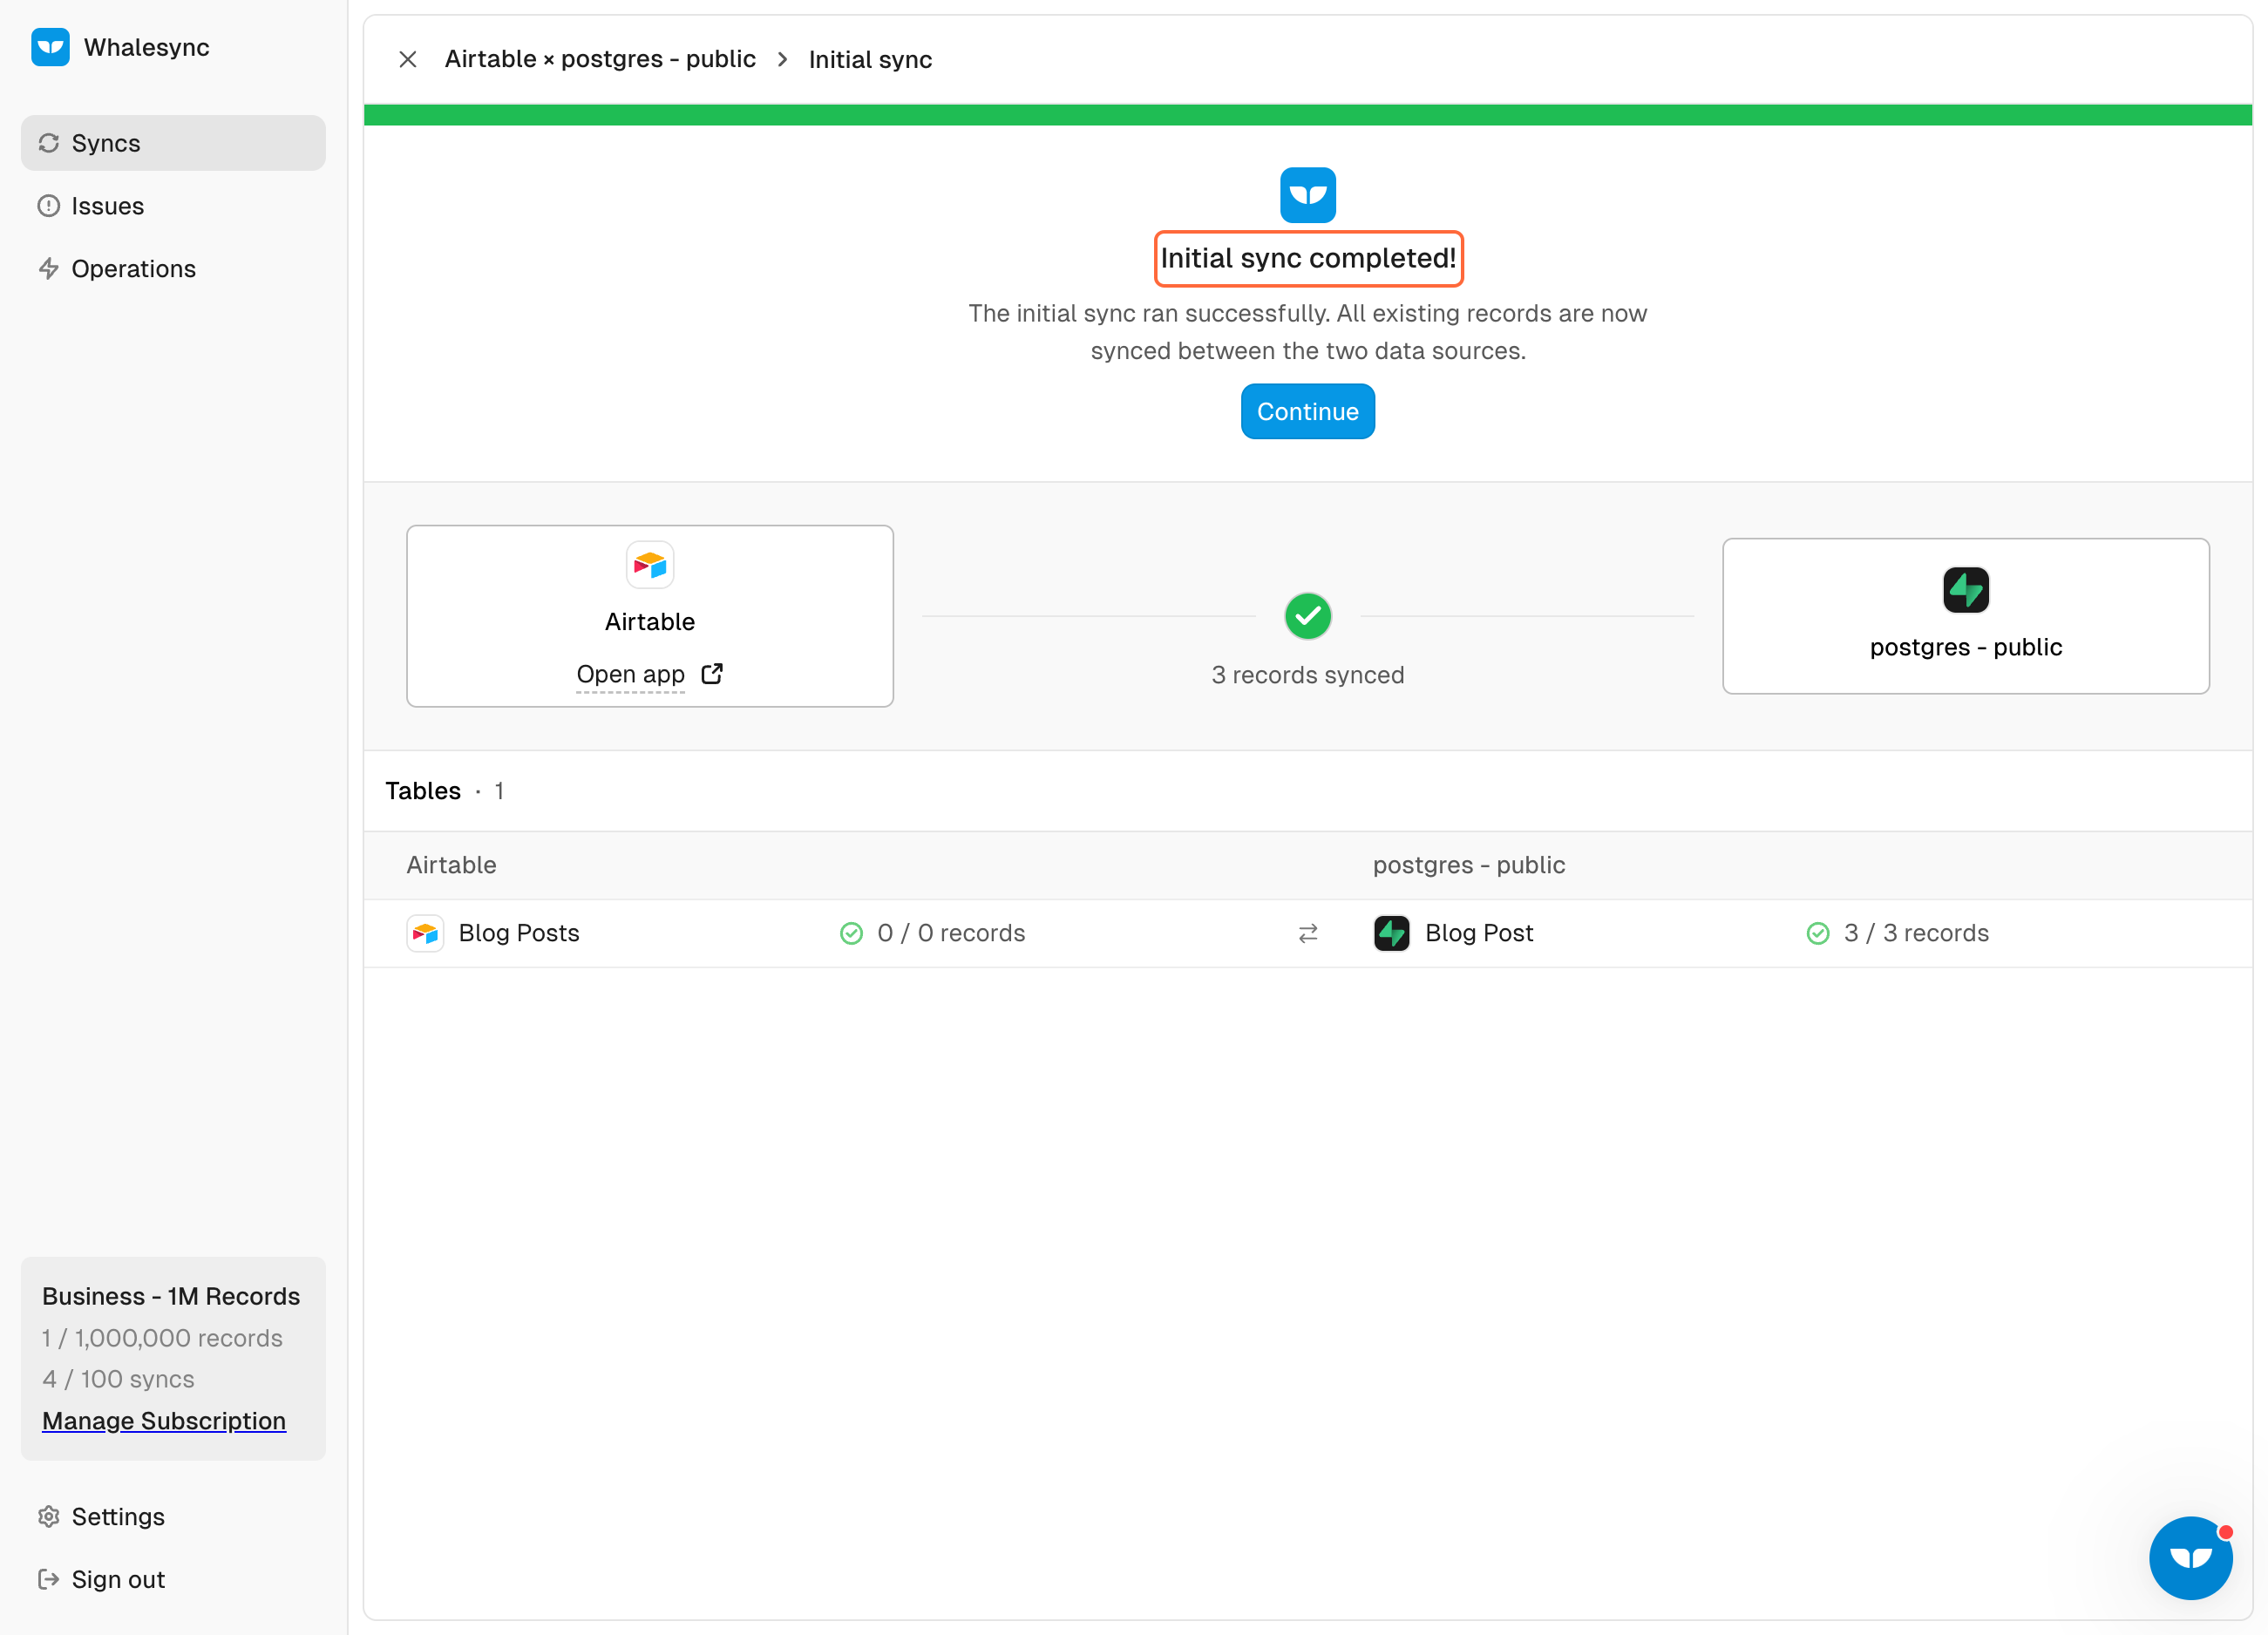The height and width of the screenshot is (1635, 2268).
Task: Open the Manage Subscription link
Action: point(164,1420)
